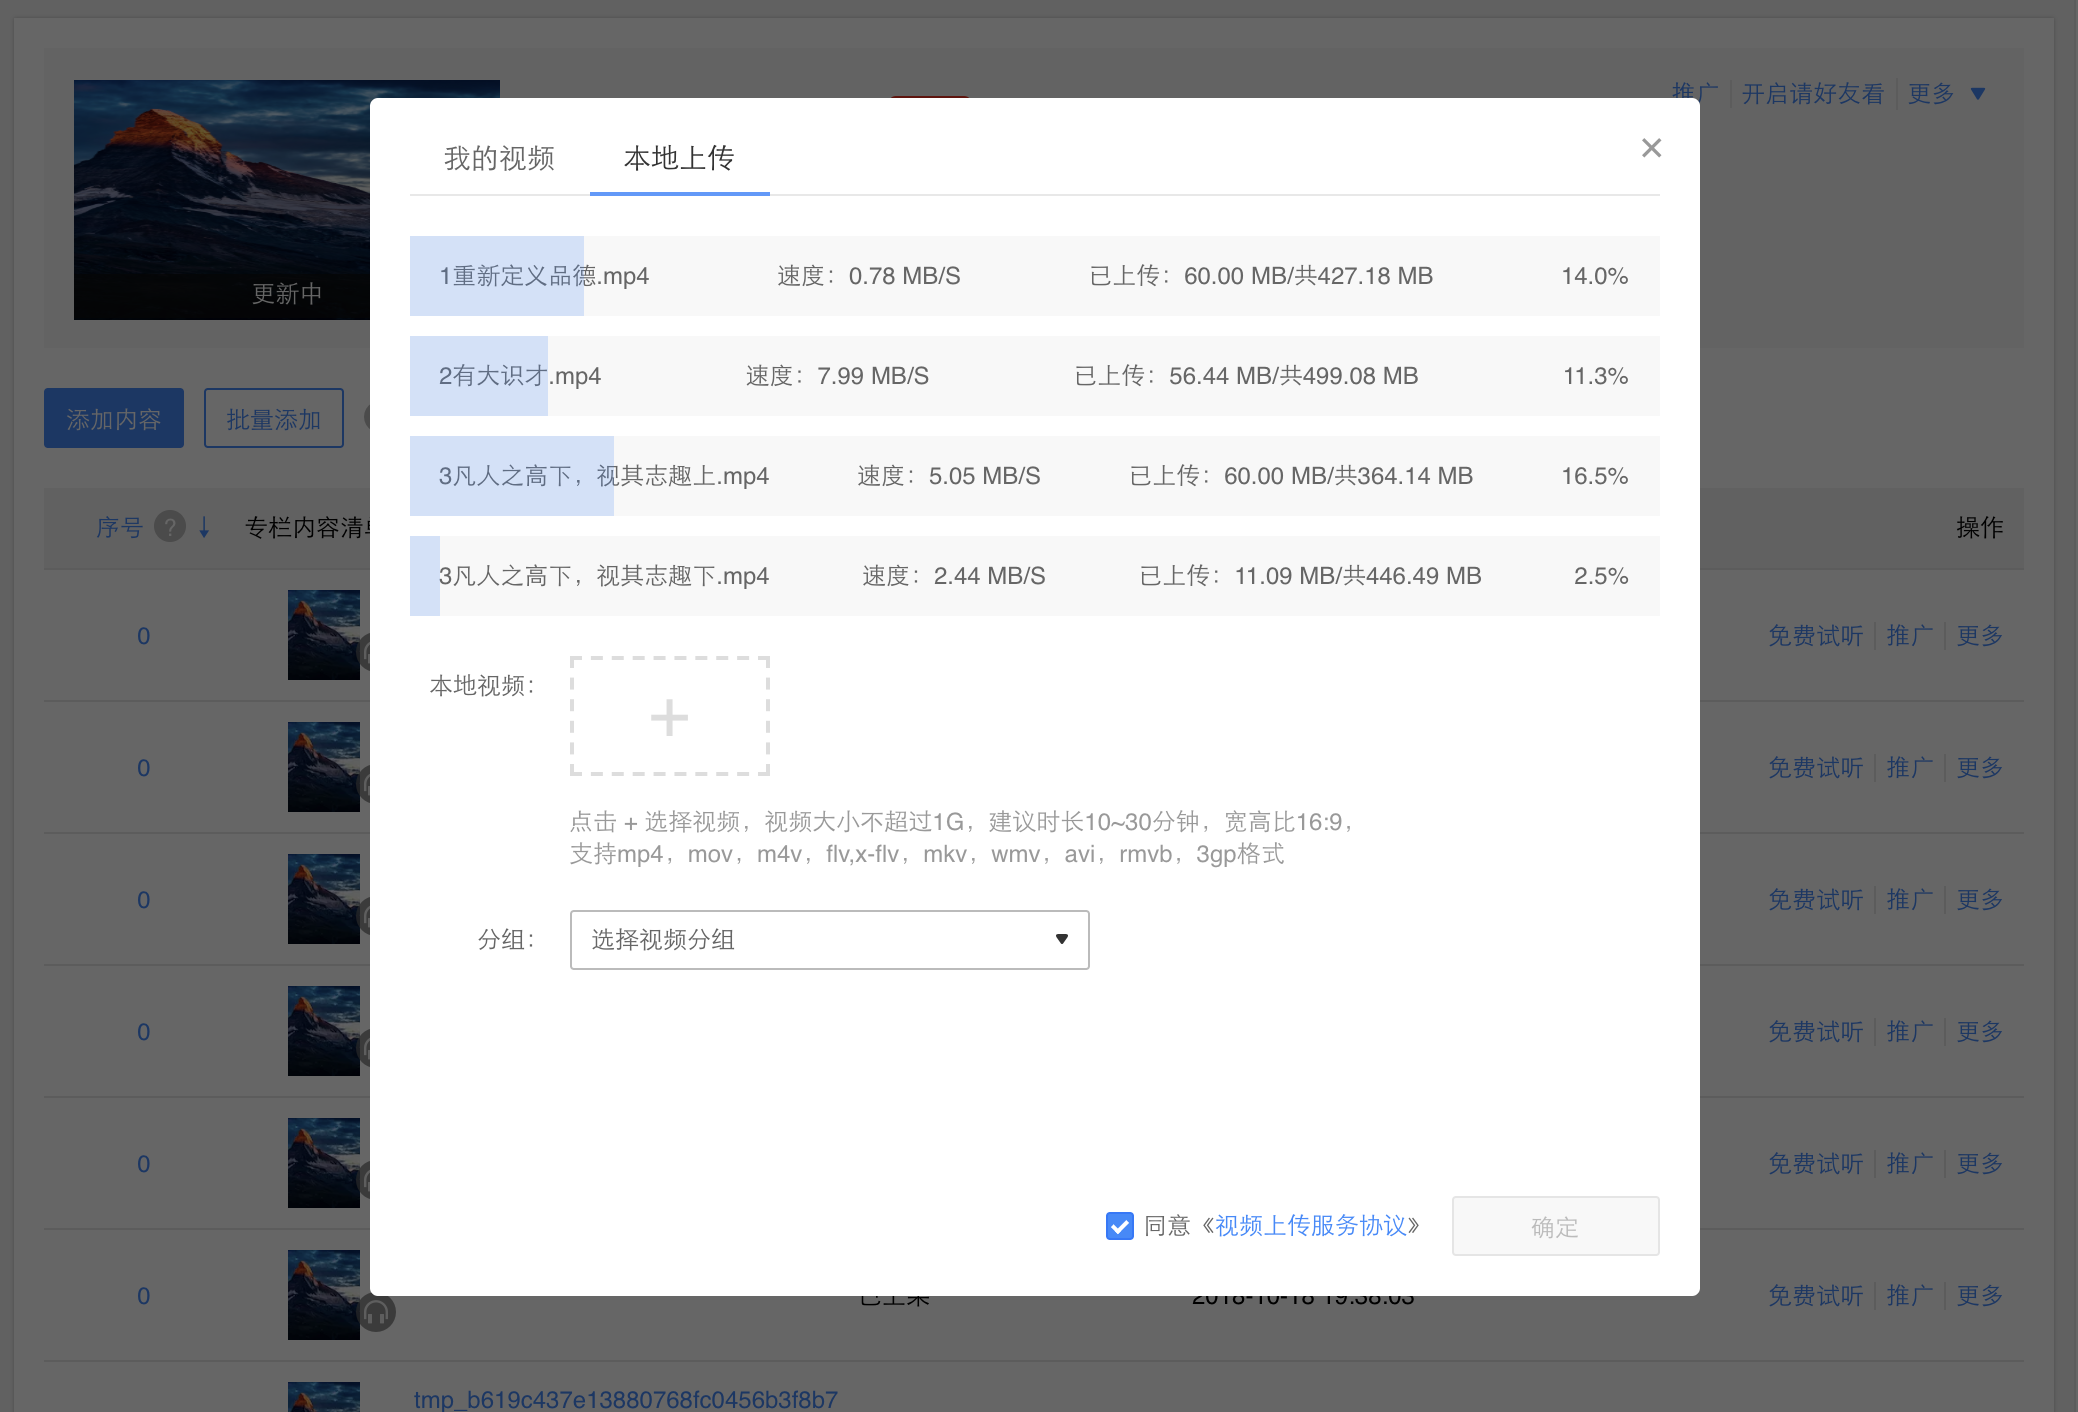Screen dimensions: 2078x1412
Task: Click 免费试听 in fourth content row
Action: pos(1815,1032)
